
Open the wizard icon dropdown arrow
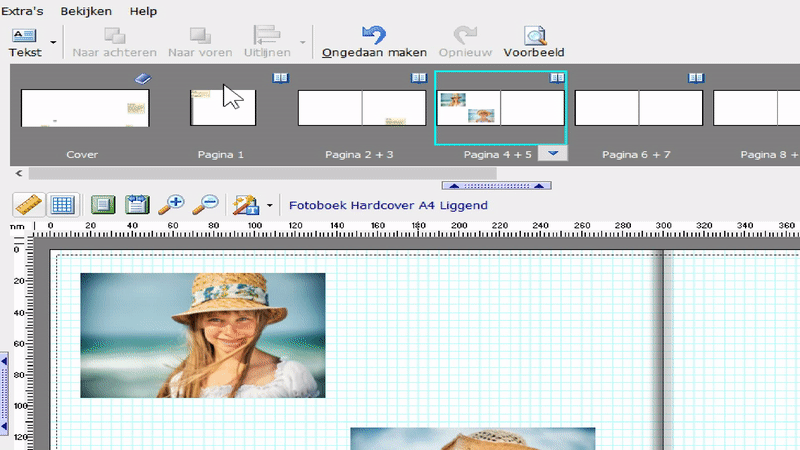point(269,206)
